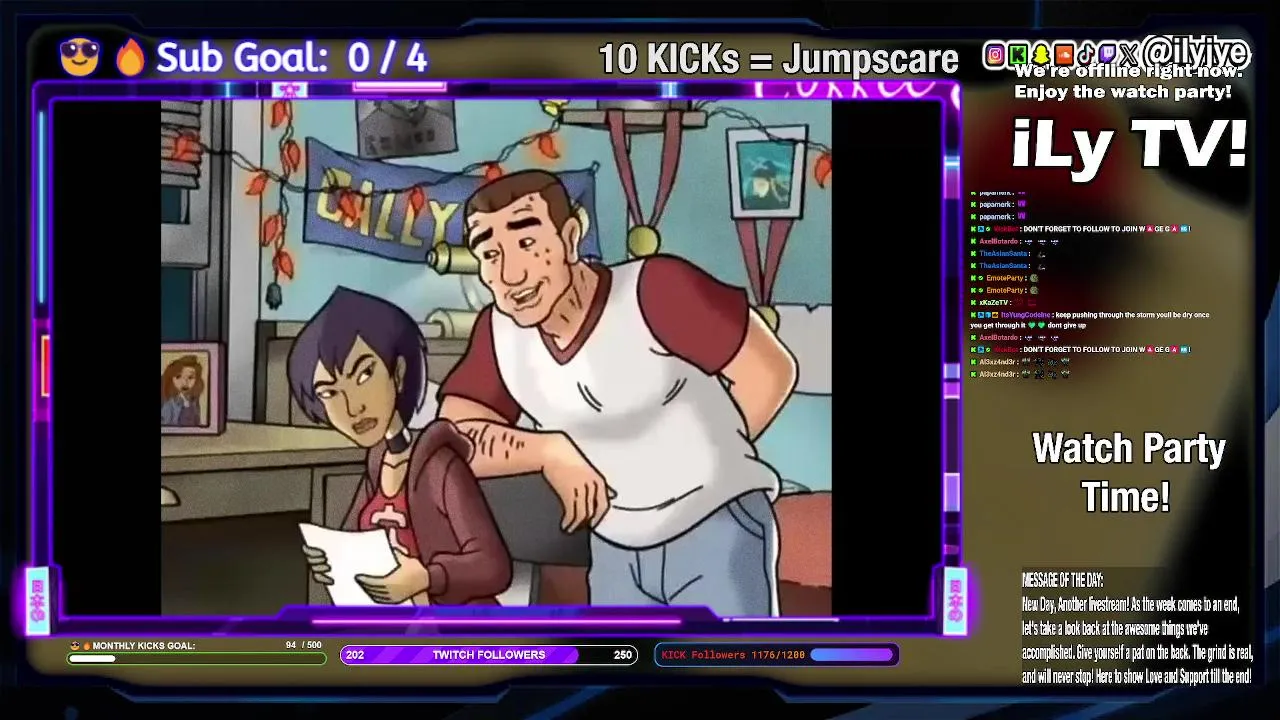The height and width of the screenshot is (720, 1280).
Task: Click the yellow Snapchat ghost icon
Action: (1041, 55)
